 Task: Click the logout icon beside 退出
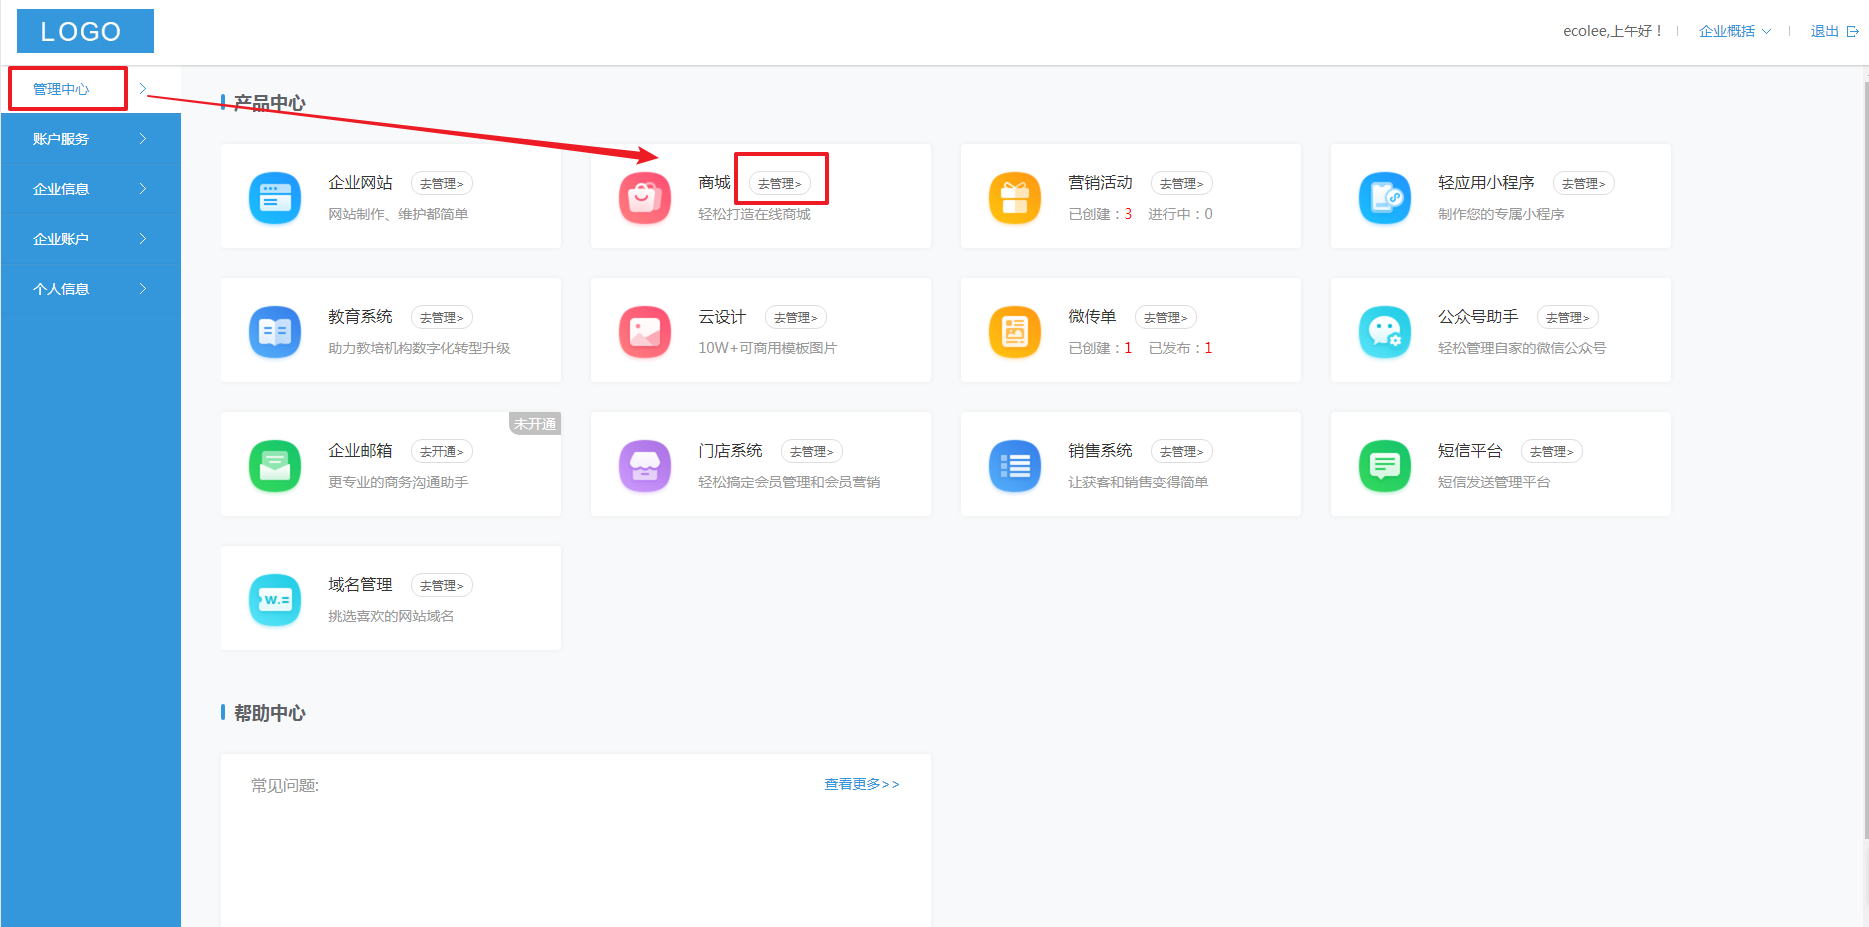click(1852, 31)
